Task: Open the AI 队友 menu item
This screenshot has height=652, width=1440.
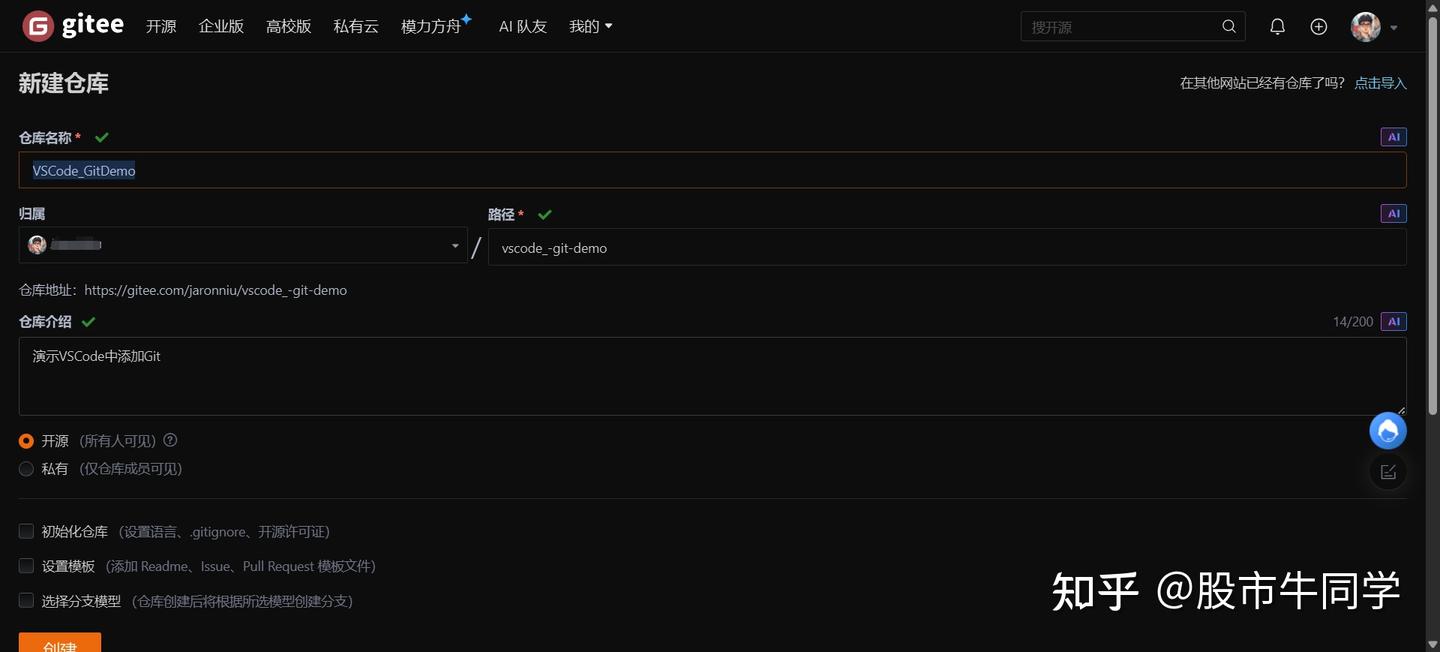Action: [x=522, y=26]
